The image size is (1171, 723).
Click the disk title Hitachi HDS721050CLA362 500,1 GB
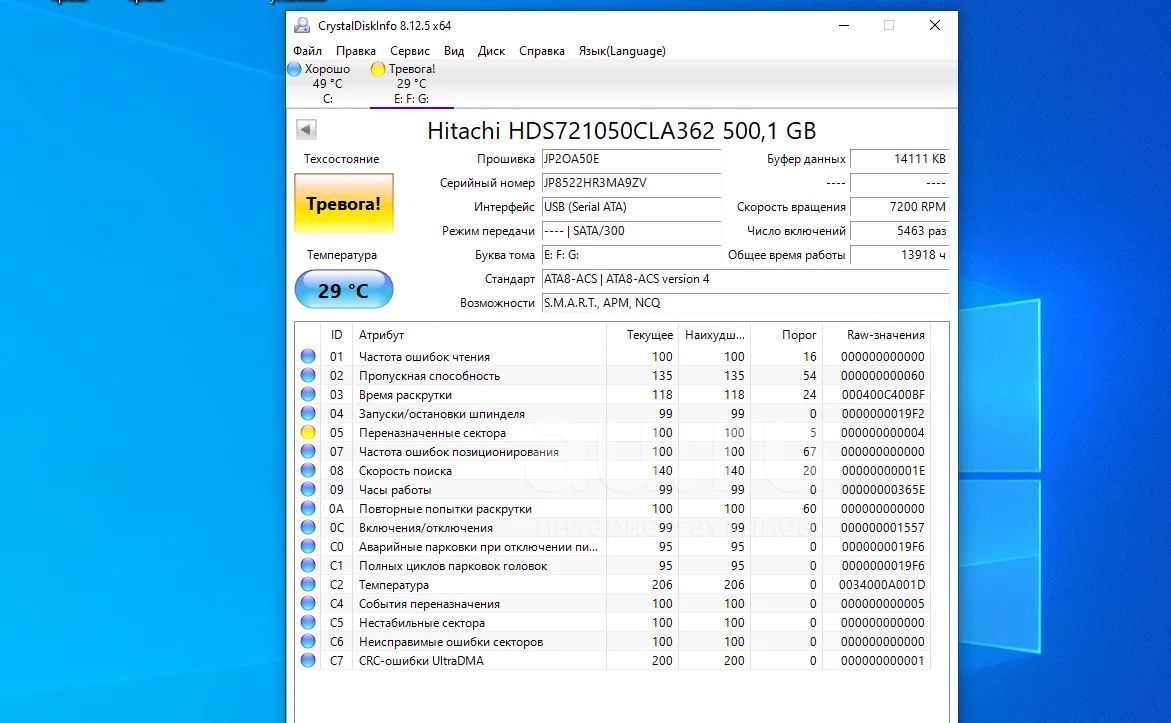pyautogui.click(x=621, y=131)
